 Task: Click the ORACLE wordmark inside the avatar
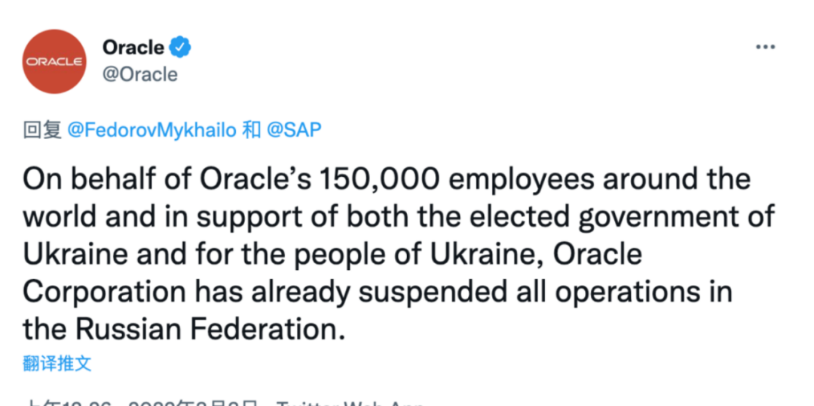coord(54,62)
